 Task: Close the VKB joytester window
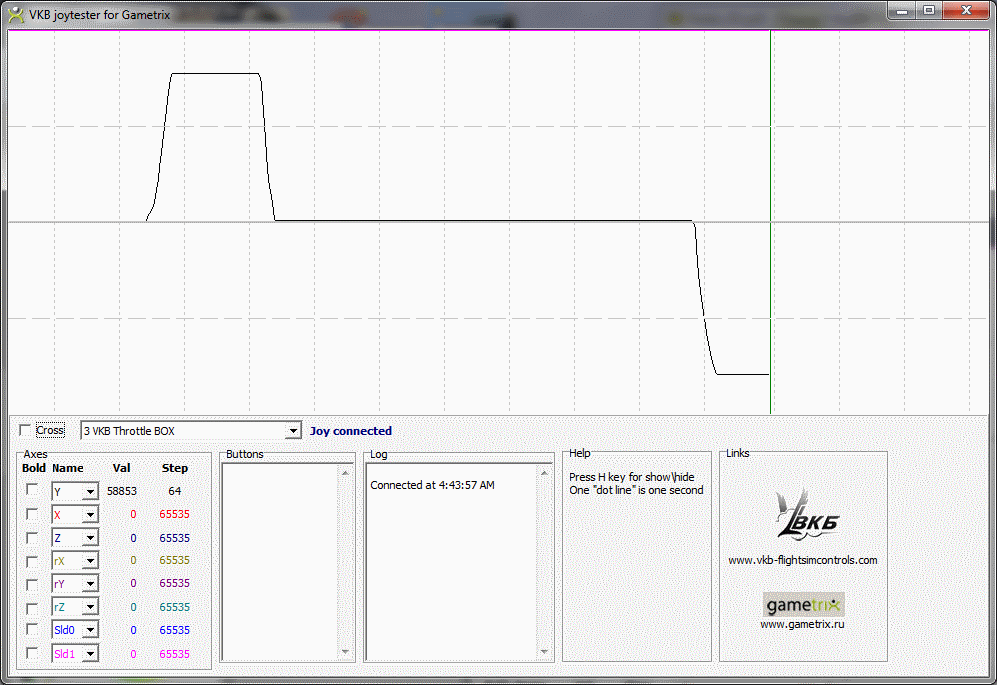click(966, 11)
